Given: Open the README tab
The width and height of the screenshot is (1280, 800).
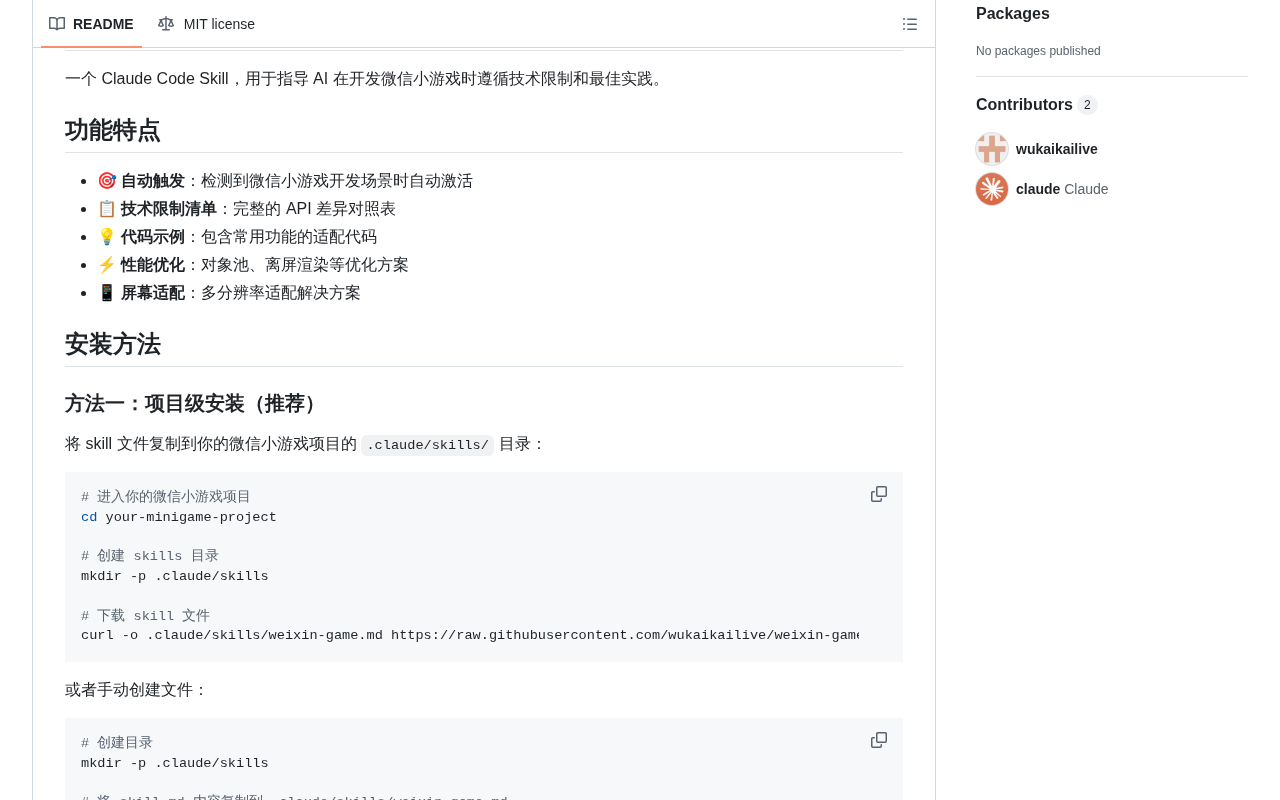Looking at the screenshot, I should 91,24.
